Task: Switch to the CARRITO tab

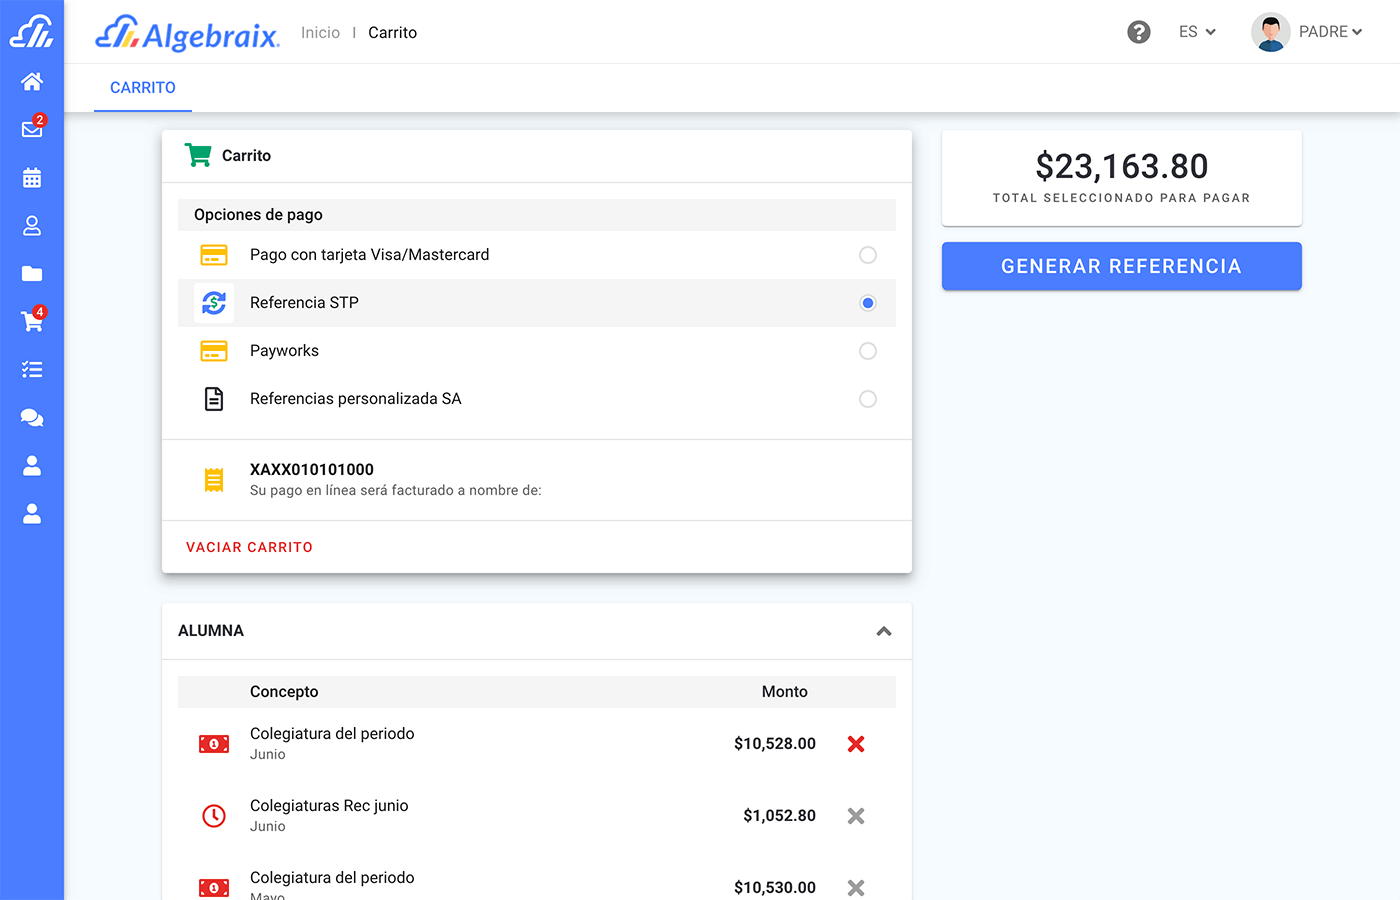Action: pyautogui.click(x=143, y=88)
